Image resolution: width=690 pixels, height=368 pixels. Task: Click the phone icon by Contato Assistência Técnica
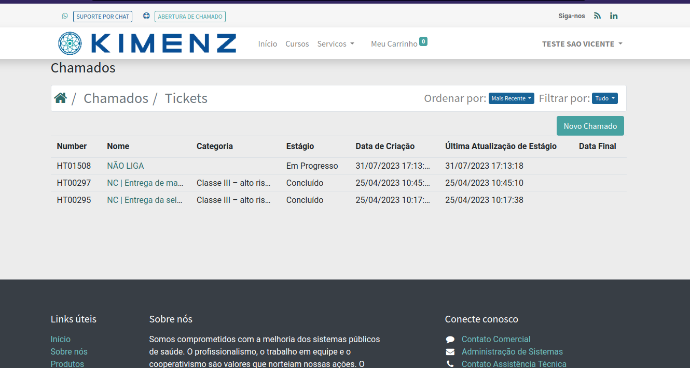pyautogui.click(x=450, y=364)
